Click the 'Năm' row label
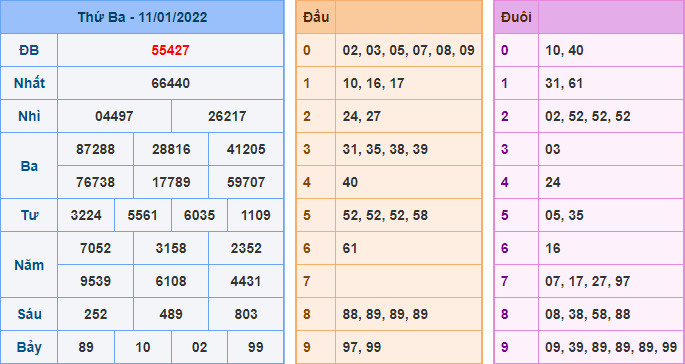 [x=29, y=265]
